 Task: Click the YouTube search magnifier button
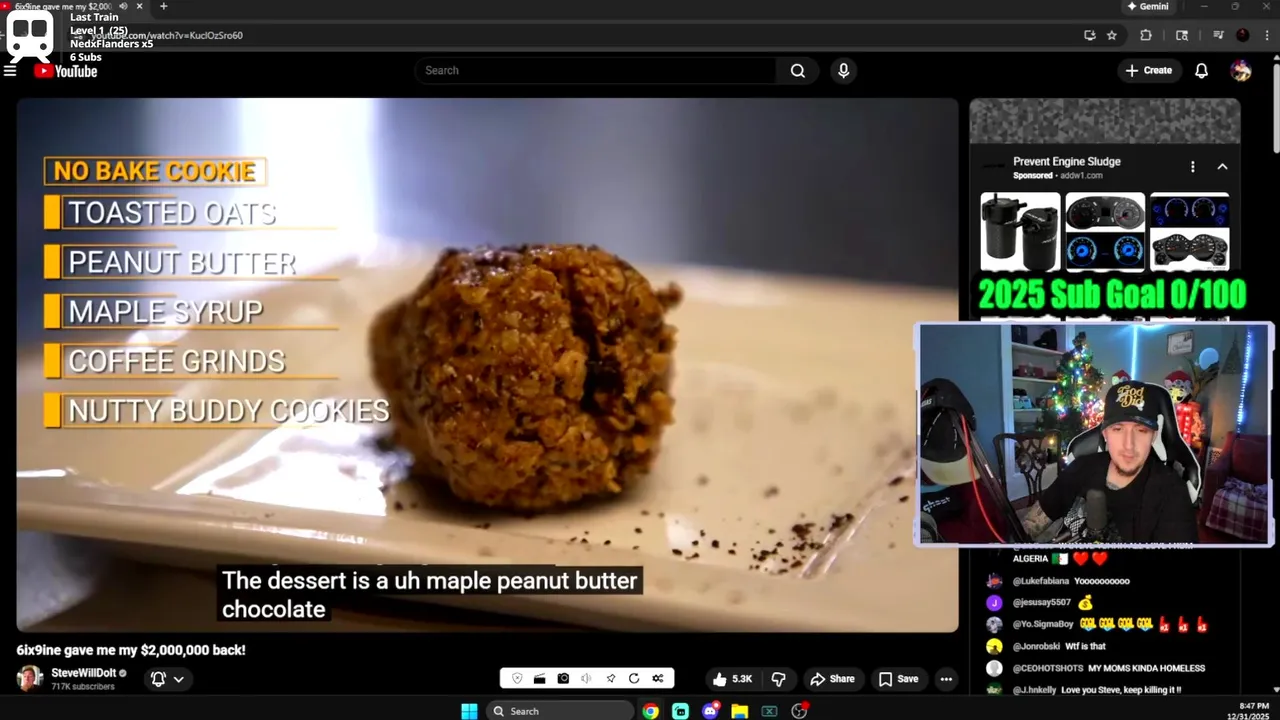797,71
